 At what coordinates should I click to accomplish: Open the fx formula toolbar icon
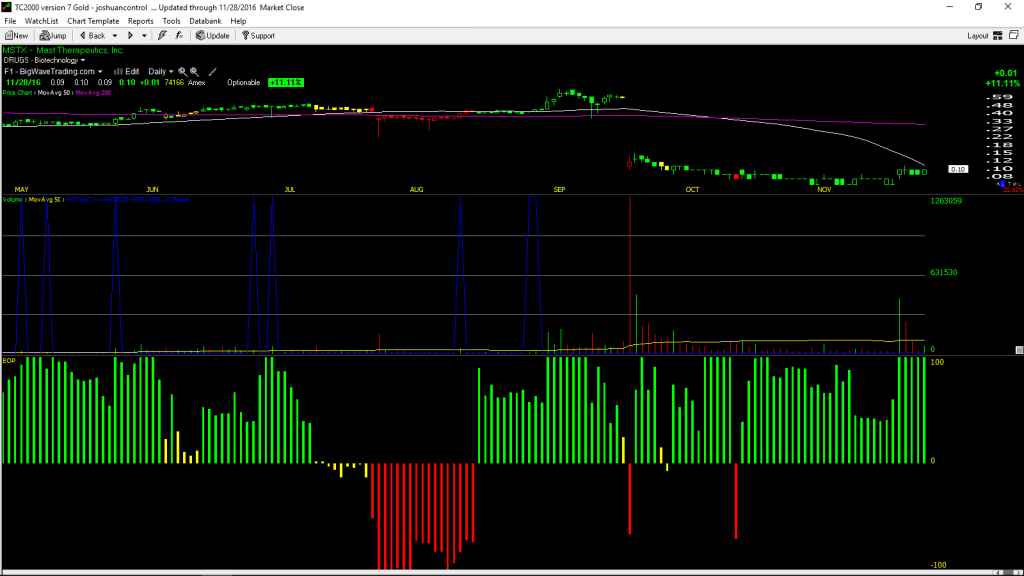[x=179, y=36]
